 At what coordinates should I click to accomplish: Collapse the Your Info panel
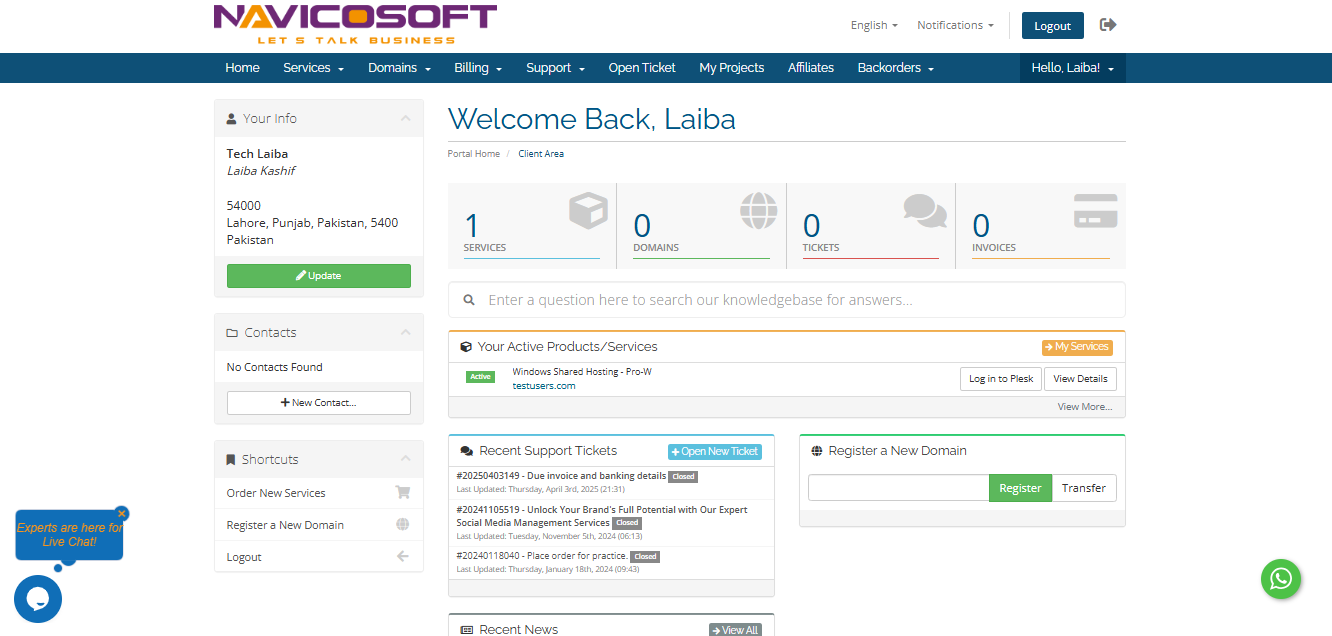click(405, 118)
